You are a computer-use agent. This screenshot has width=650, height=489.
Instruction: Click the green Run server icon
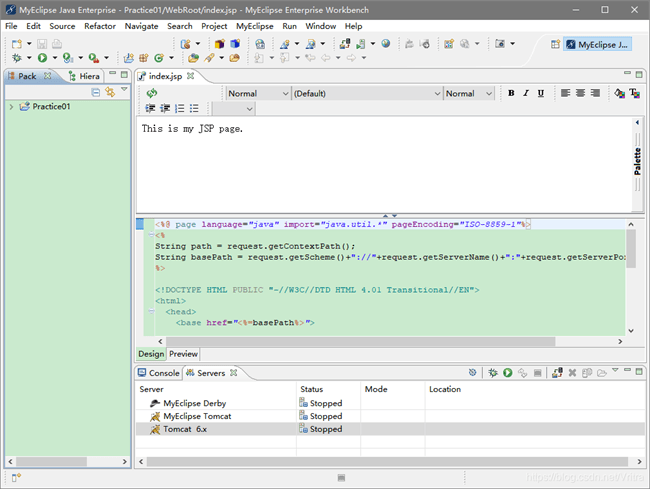(508, 373)
